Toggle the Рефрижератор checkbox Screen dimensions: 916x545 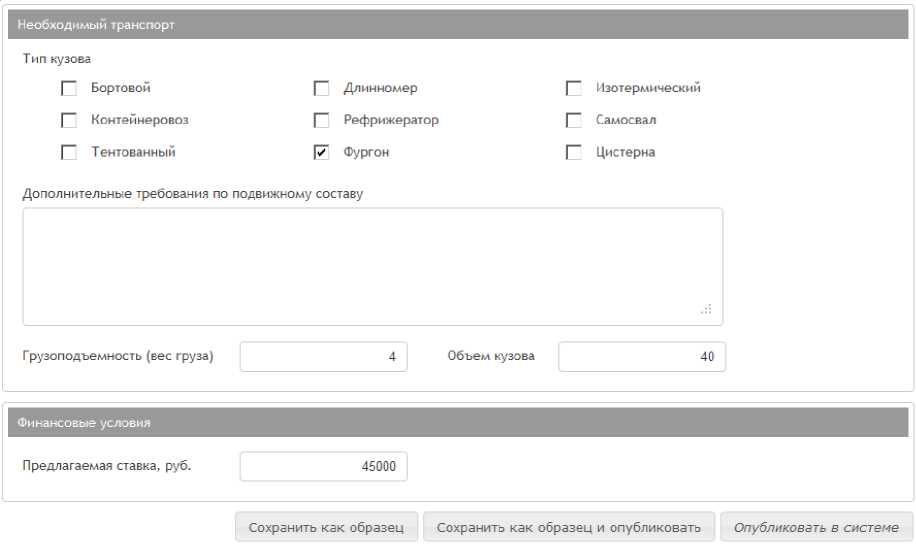coord(321,121)
